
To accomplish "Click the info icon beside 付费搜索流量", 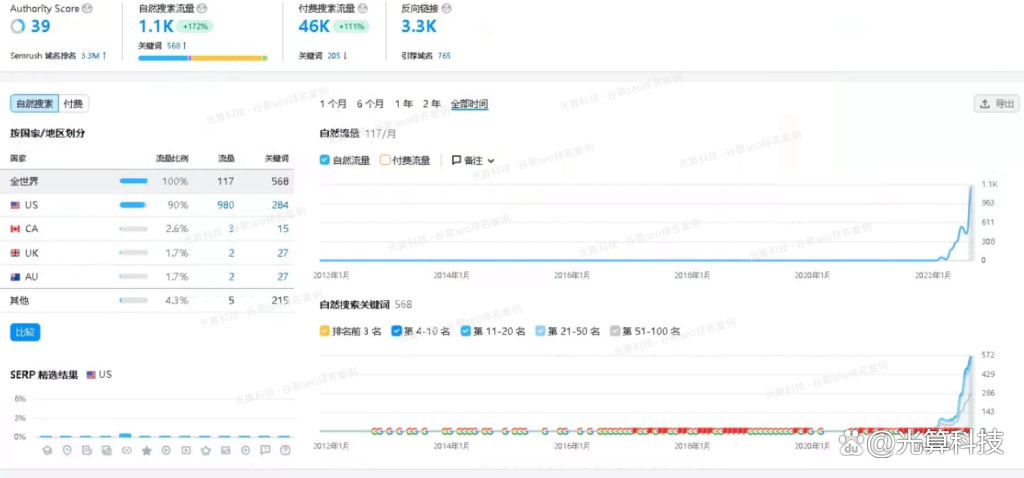I will pos(362,9).
